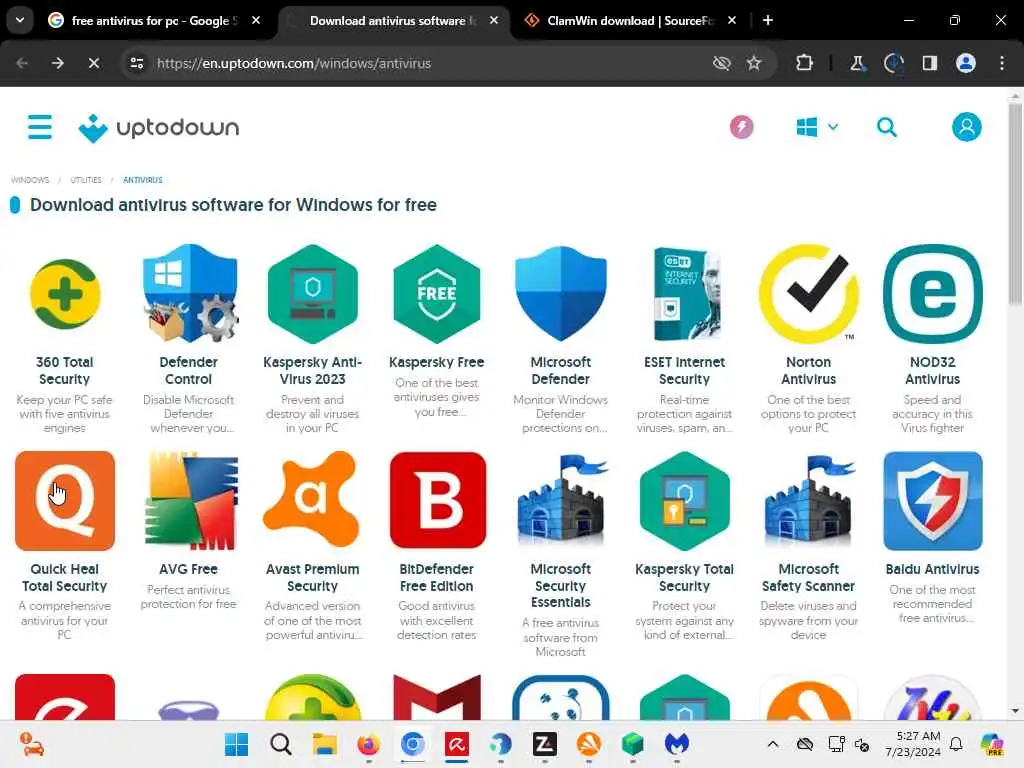Open the Uptodown site search
The width and height of the screenshot is (1024, 768).
tap(886, 127)
